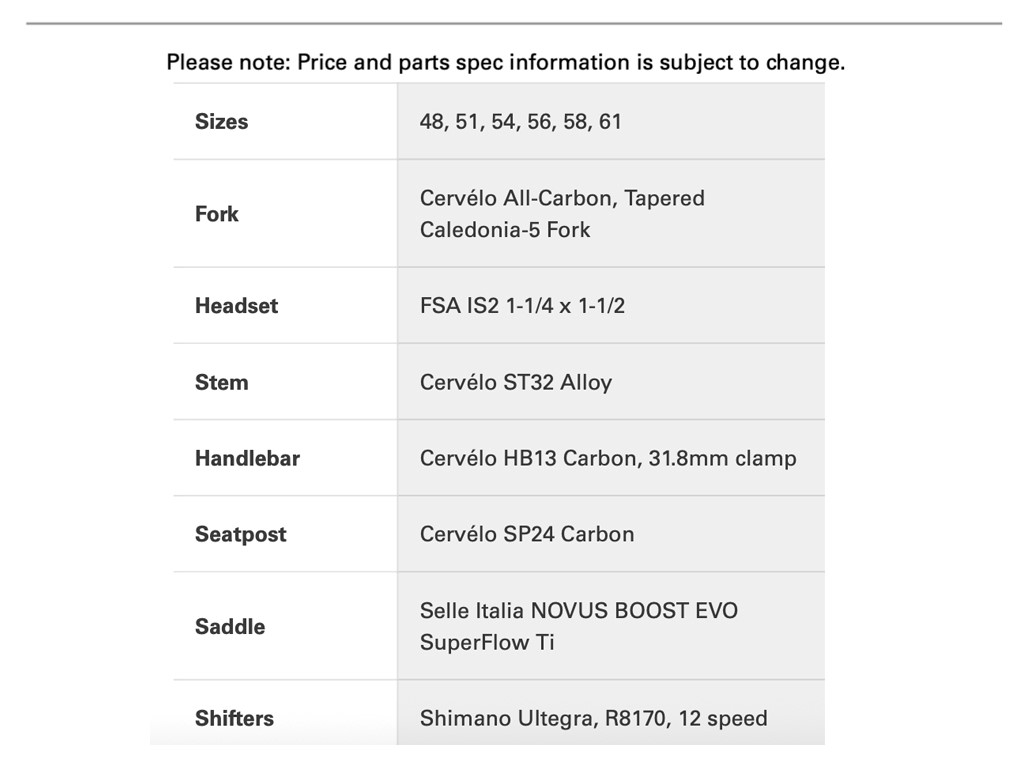Click the Cervélo SP24 Carbon value
The width and height of the screenshot is (1024, 768).
[526, 534]
